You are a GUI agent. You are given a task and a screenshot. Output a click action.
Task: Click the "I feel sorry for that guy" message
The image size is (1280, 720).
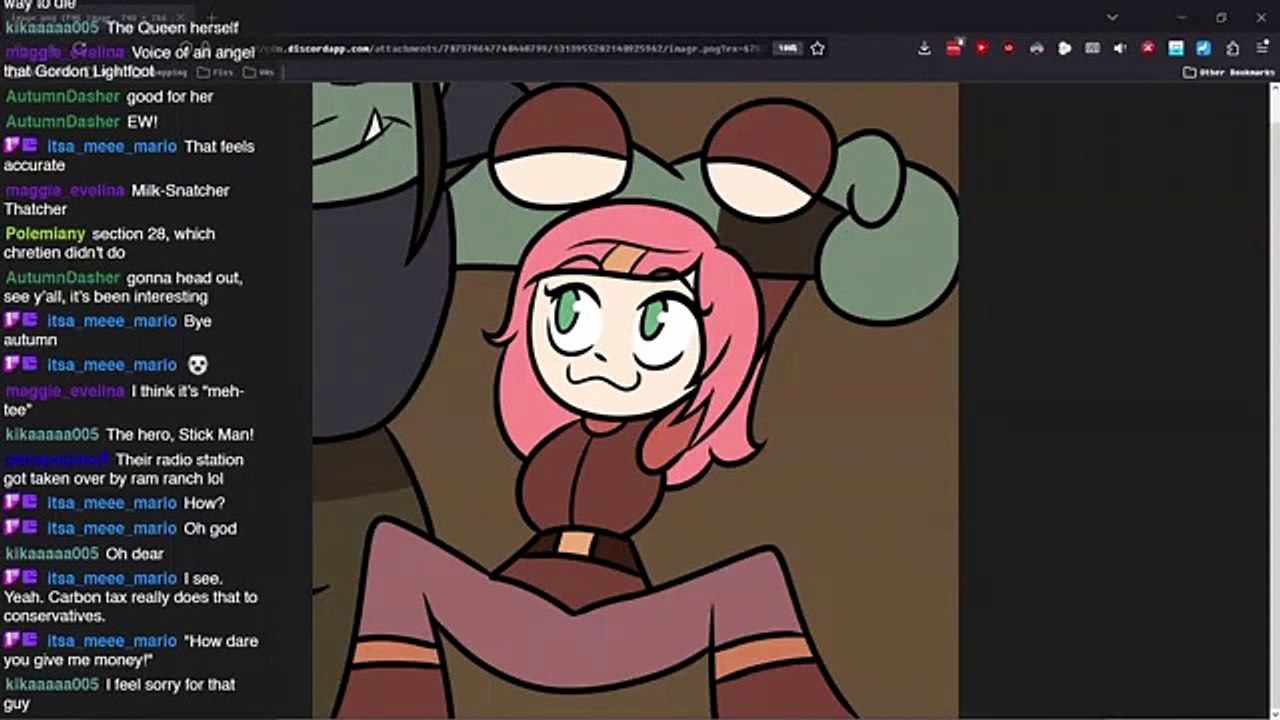coord(120,694)
